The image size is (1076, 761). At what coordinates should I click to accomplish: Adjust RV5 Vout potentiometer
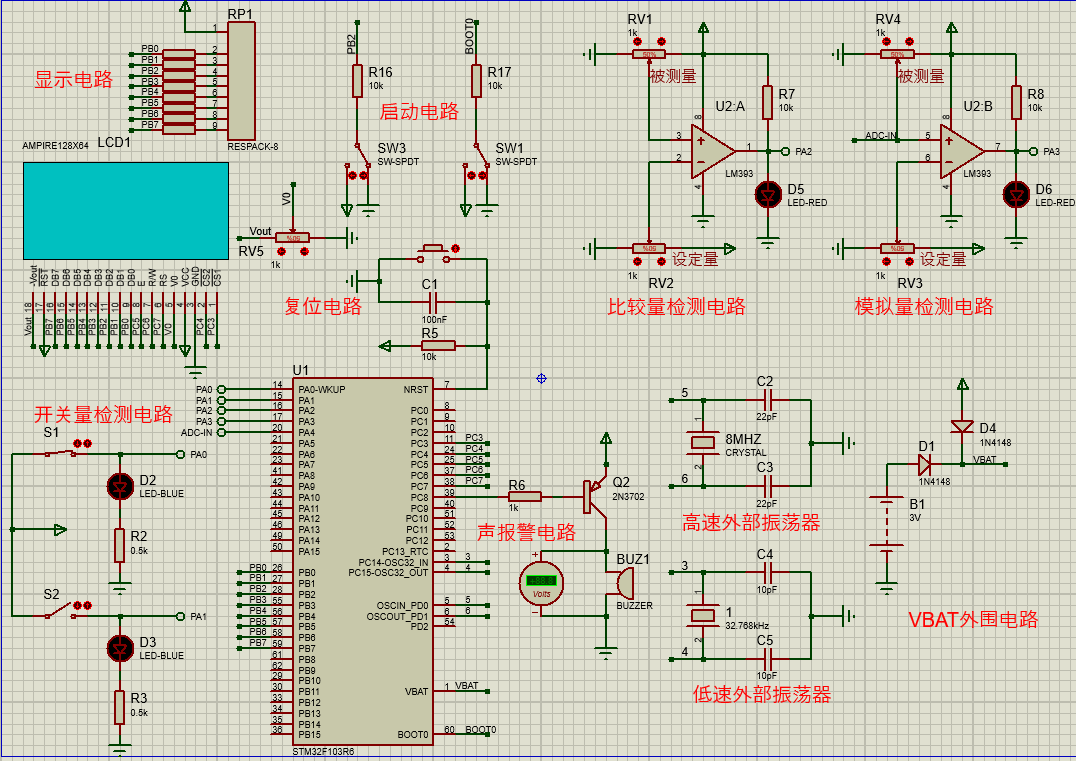tap(292, 238)
